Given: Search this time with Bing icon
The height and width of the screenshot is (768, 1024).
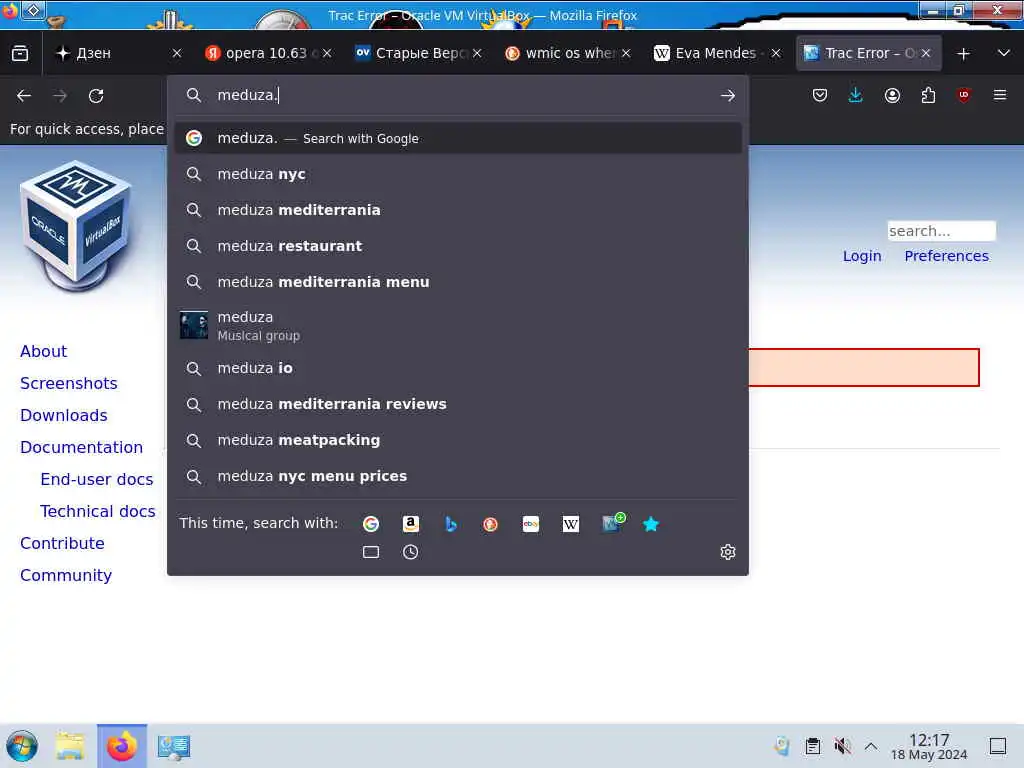Looking at the screenshot, I should click(451, 524).
